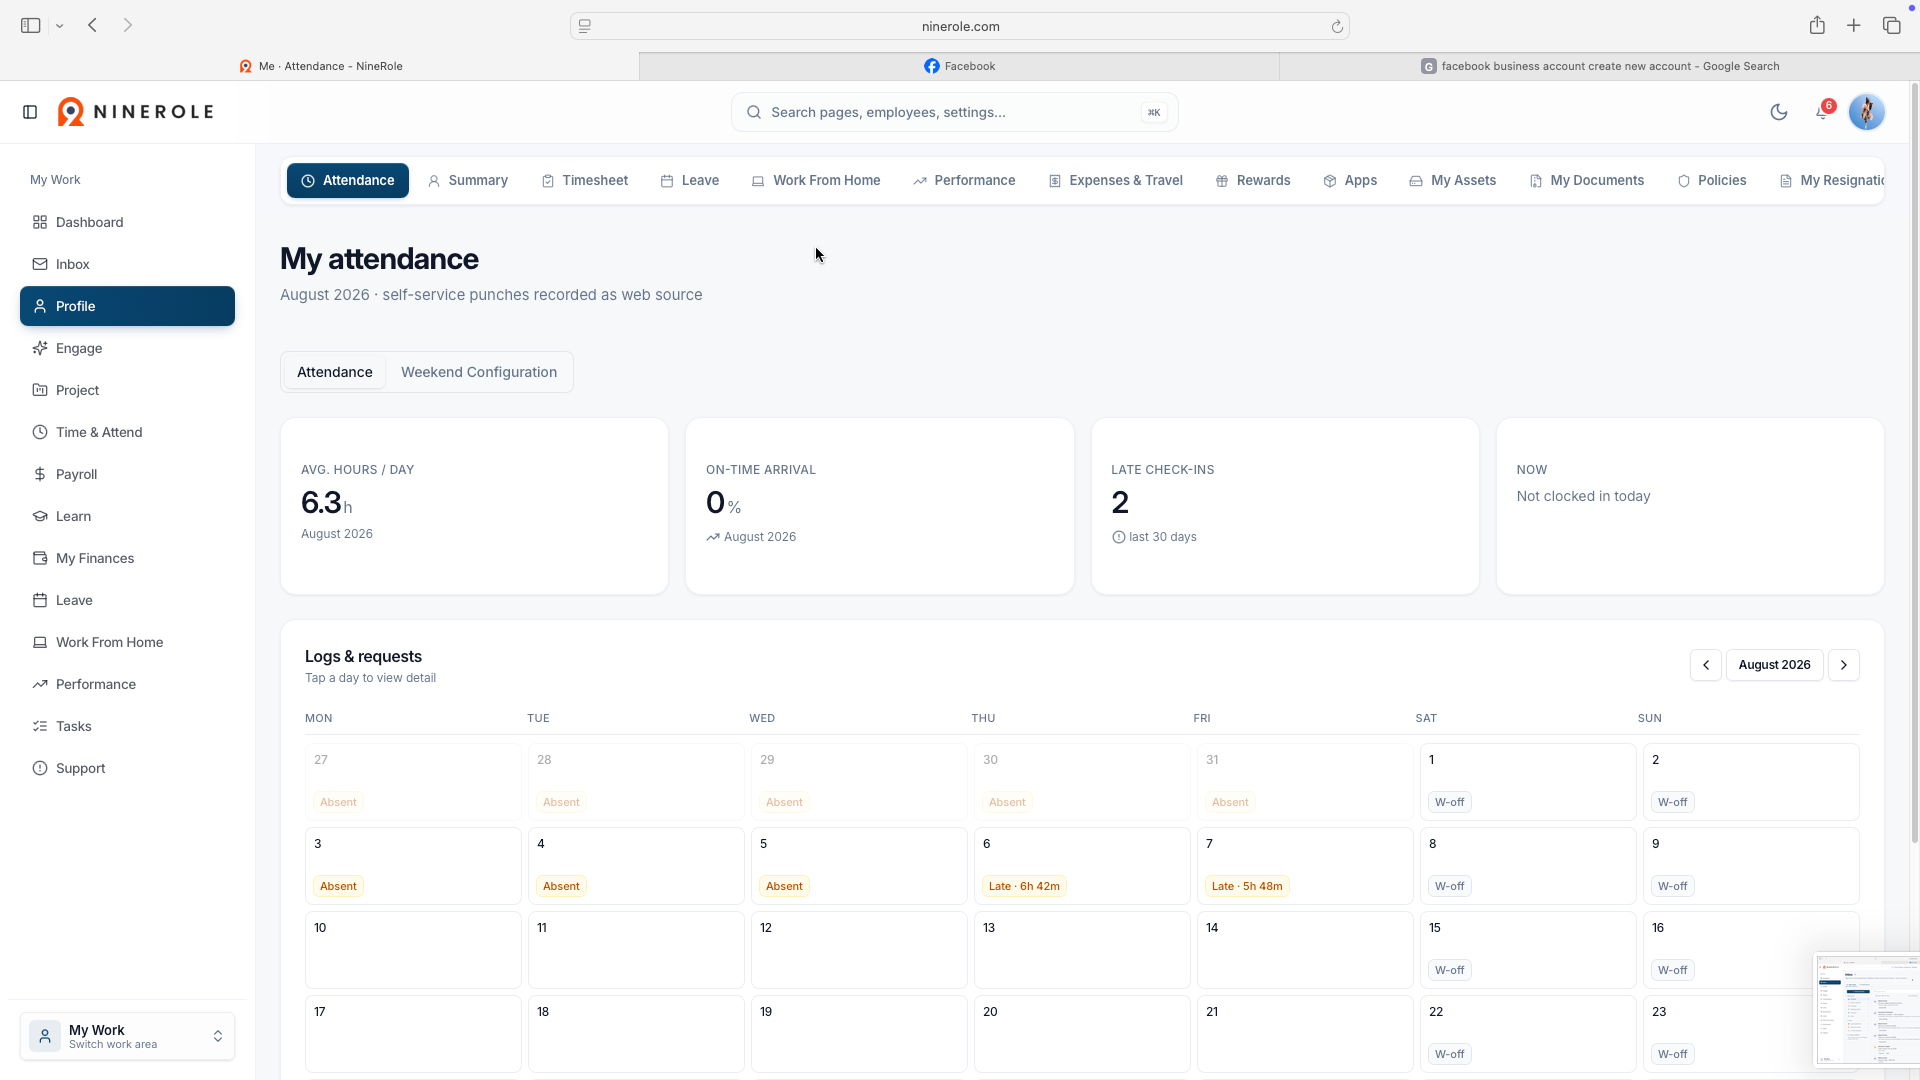Go to previous month in calendar
This screenshot has height=1080, width=1920.
(1705, 665)
